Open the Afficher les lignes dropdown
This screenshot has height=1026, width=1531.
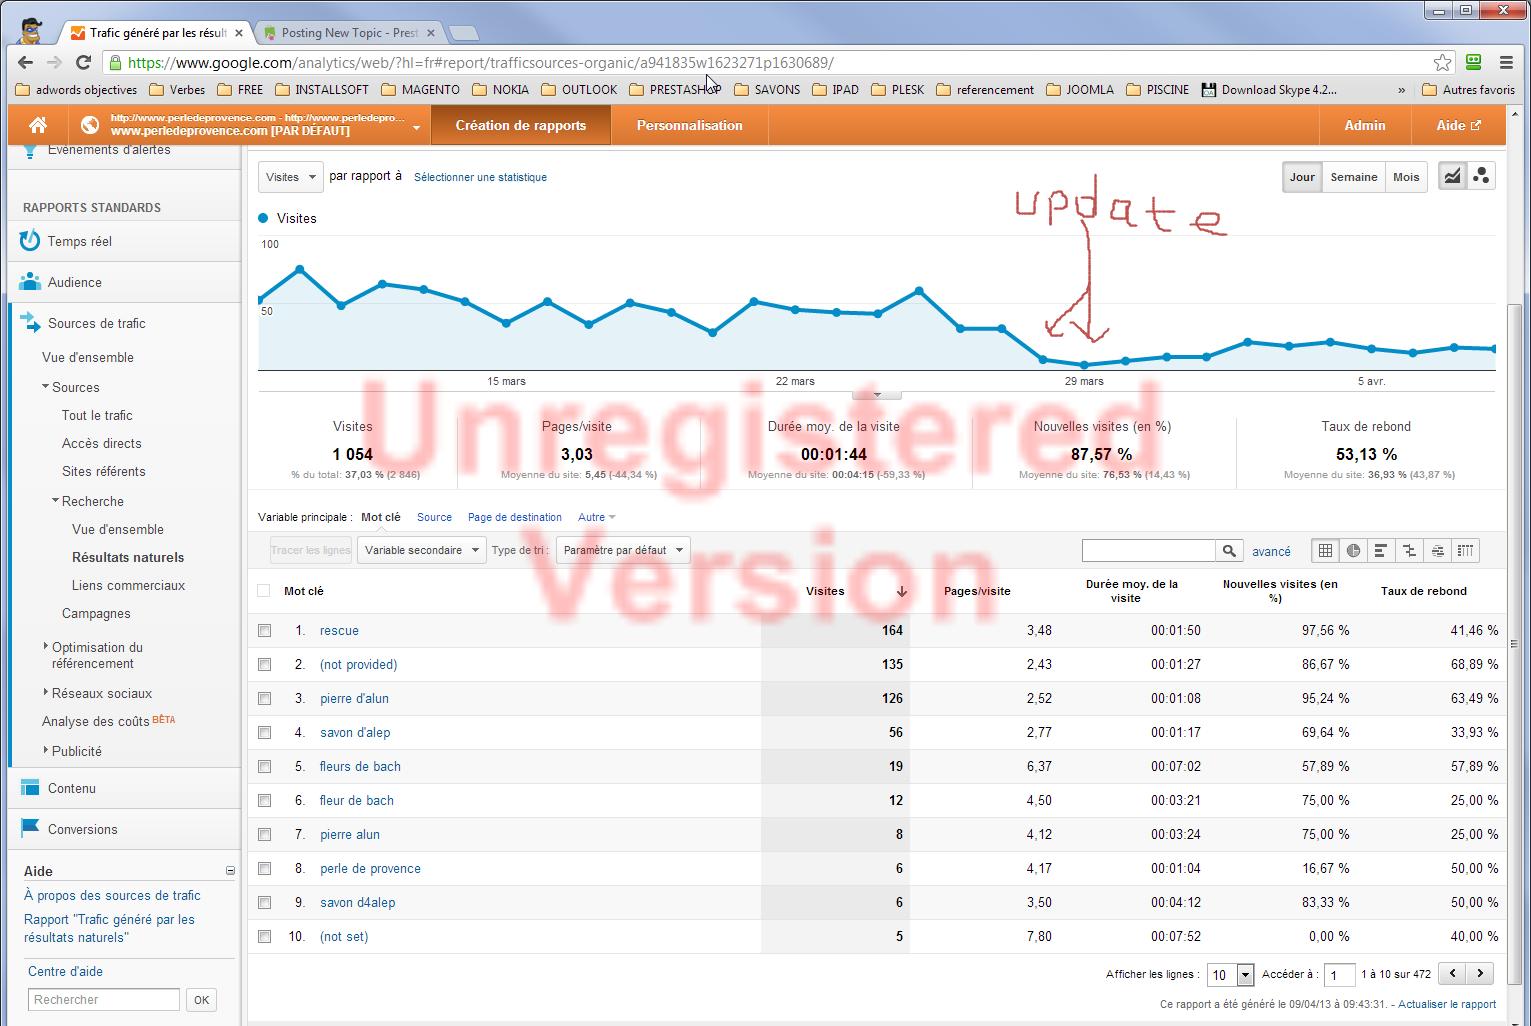[x=1231, y=974]
